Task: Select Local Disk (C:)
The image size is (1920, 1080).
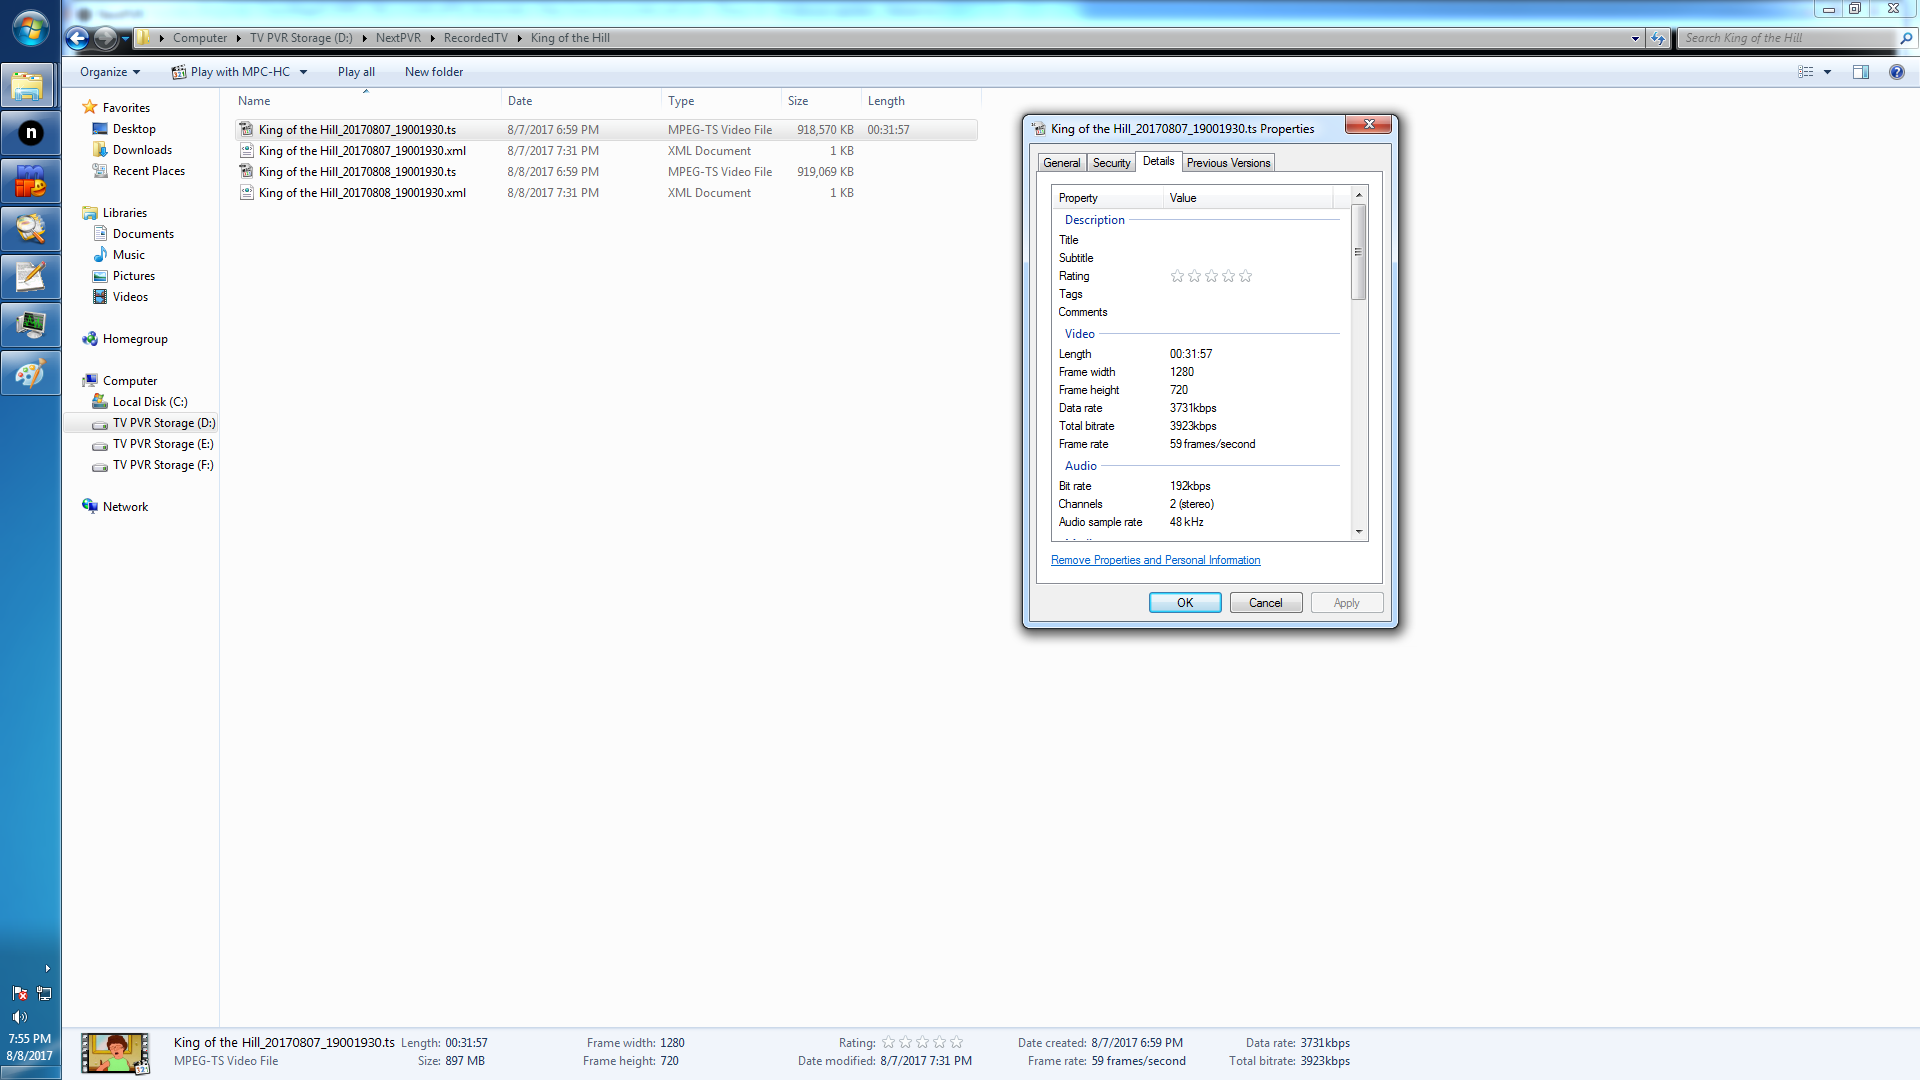Action: (149, 402)
